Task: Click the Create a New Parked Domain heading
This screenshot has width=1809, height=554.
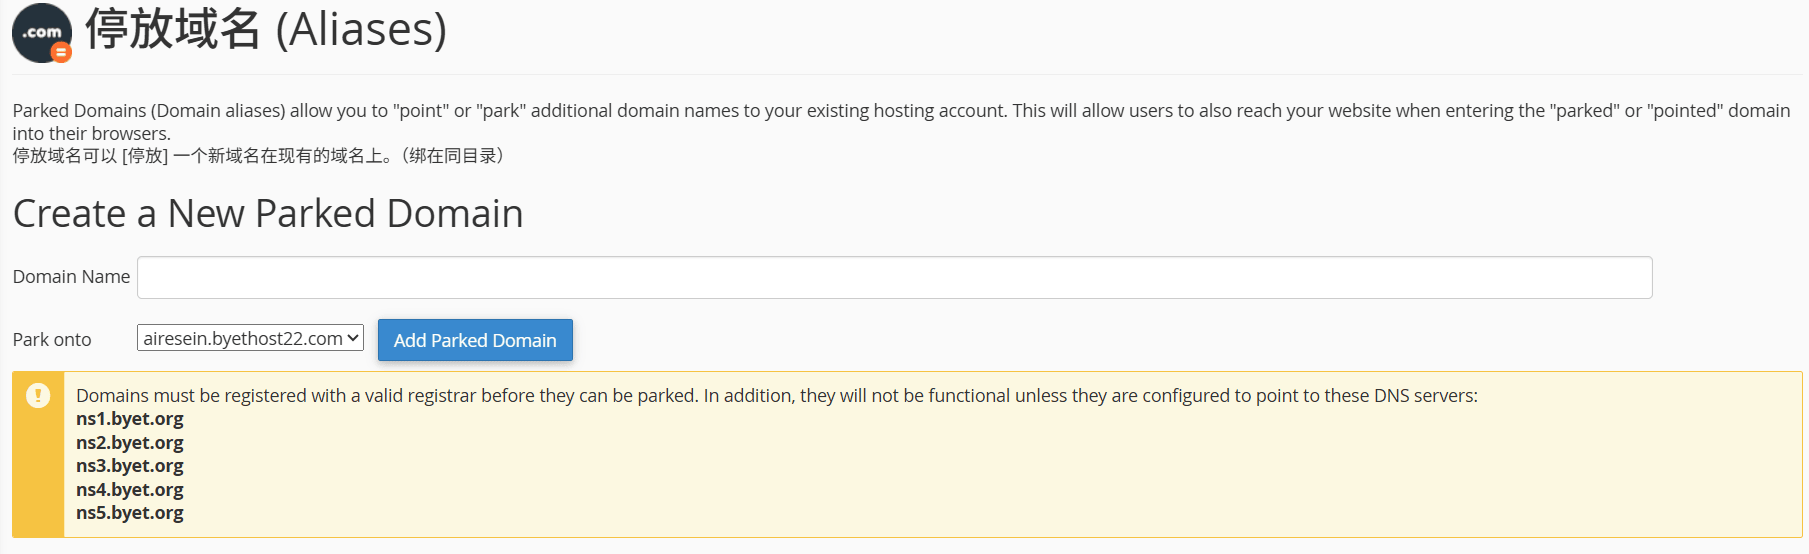Action: pyautogui.click(x=268, y=214)
